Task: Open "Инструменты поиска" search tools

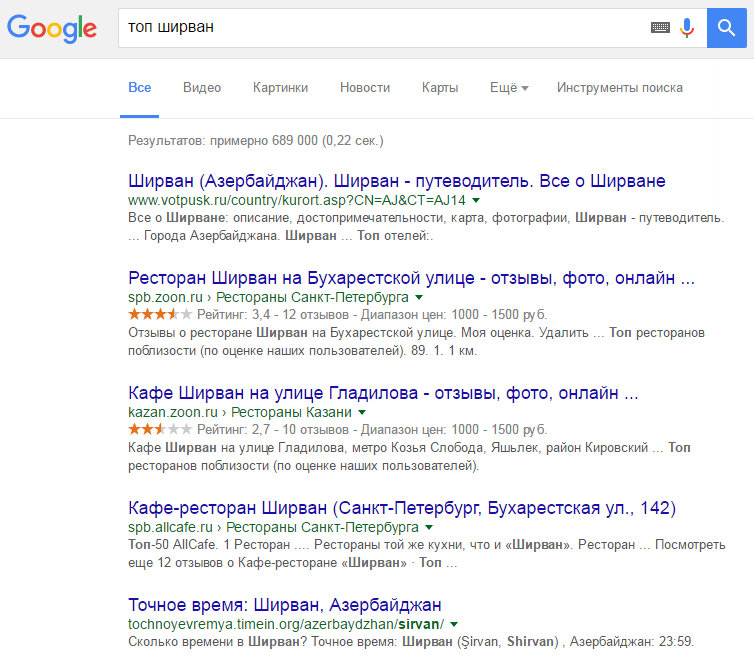Action: pyautogui.click(x=620, y=88)
